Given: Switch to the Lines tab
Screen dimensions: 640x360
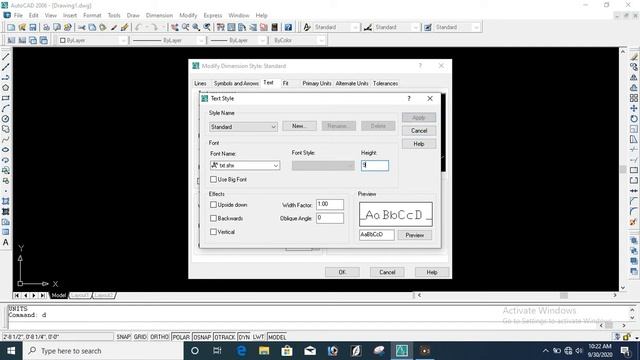Looking at the screenshot, I should click(x=200, y=83).
